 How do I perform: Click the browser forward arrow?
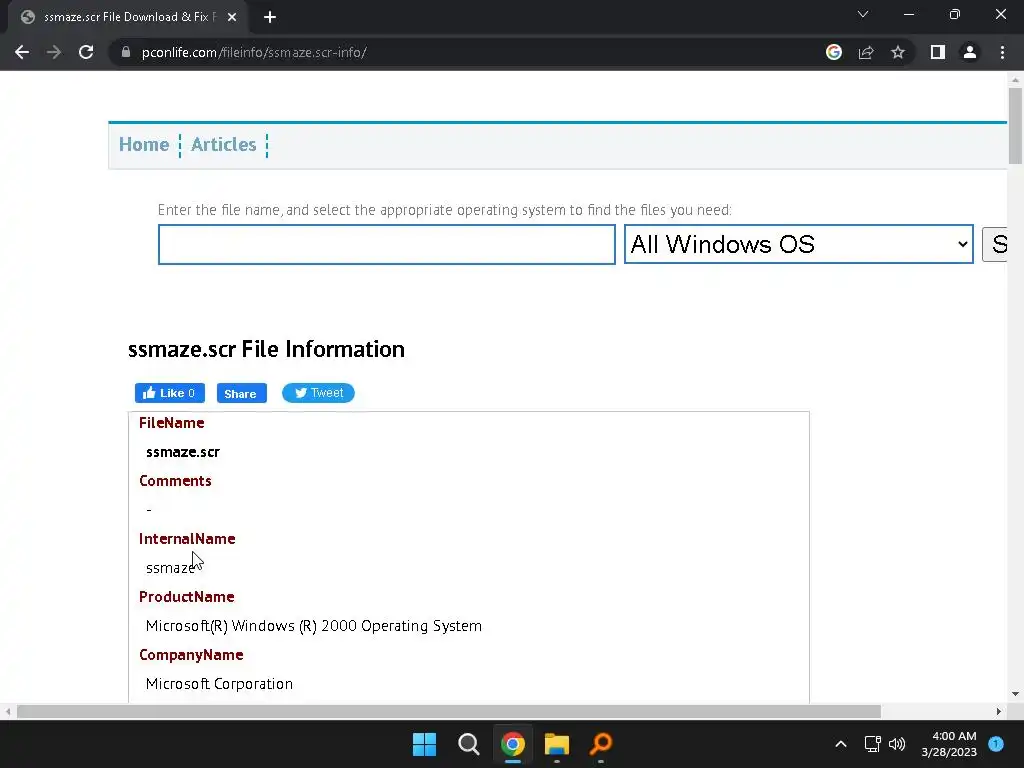(54, 52)
